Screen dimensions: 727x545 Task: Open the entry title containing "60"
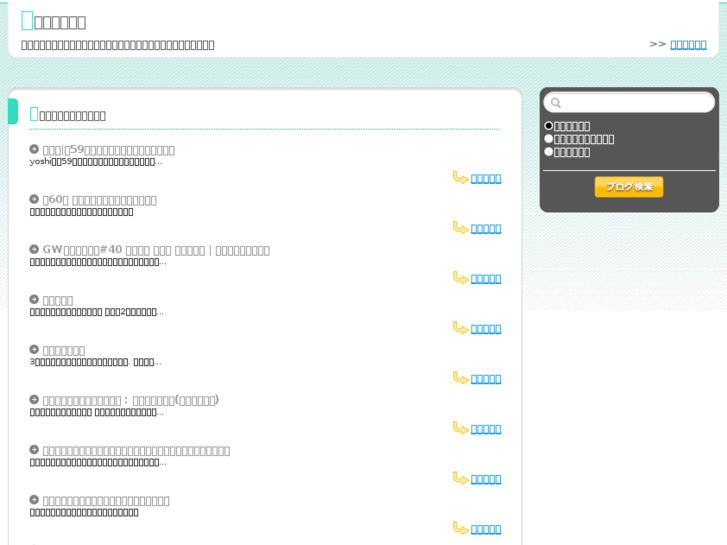pyautogui.click(x=99, y=200)
